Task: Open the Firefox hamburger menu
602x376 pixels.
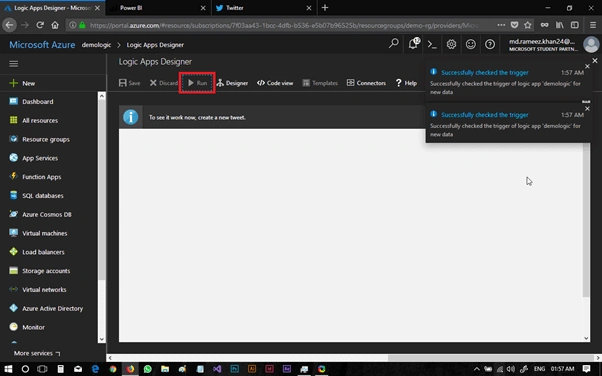Action: pyautogui.click(x=593, y=25)
